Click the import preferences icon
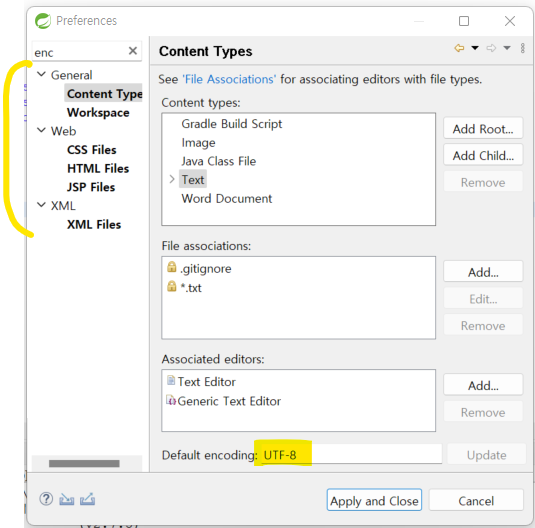This screenshot has height=528, width=535. (x=67, y=499)
